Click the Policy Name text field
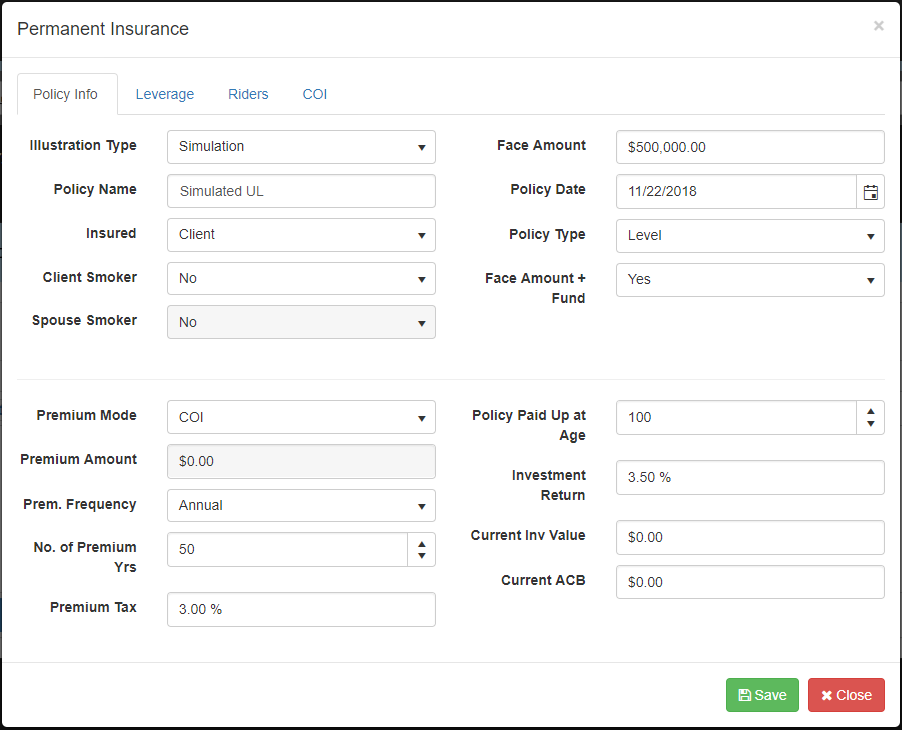The image size is (902, 730). pyautogui.click(x=301, y=190)
